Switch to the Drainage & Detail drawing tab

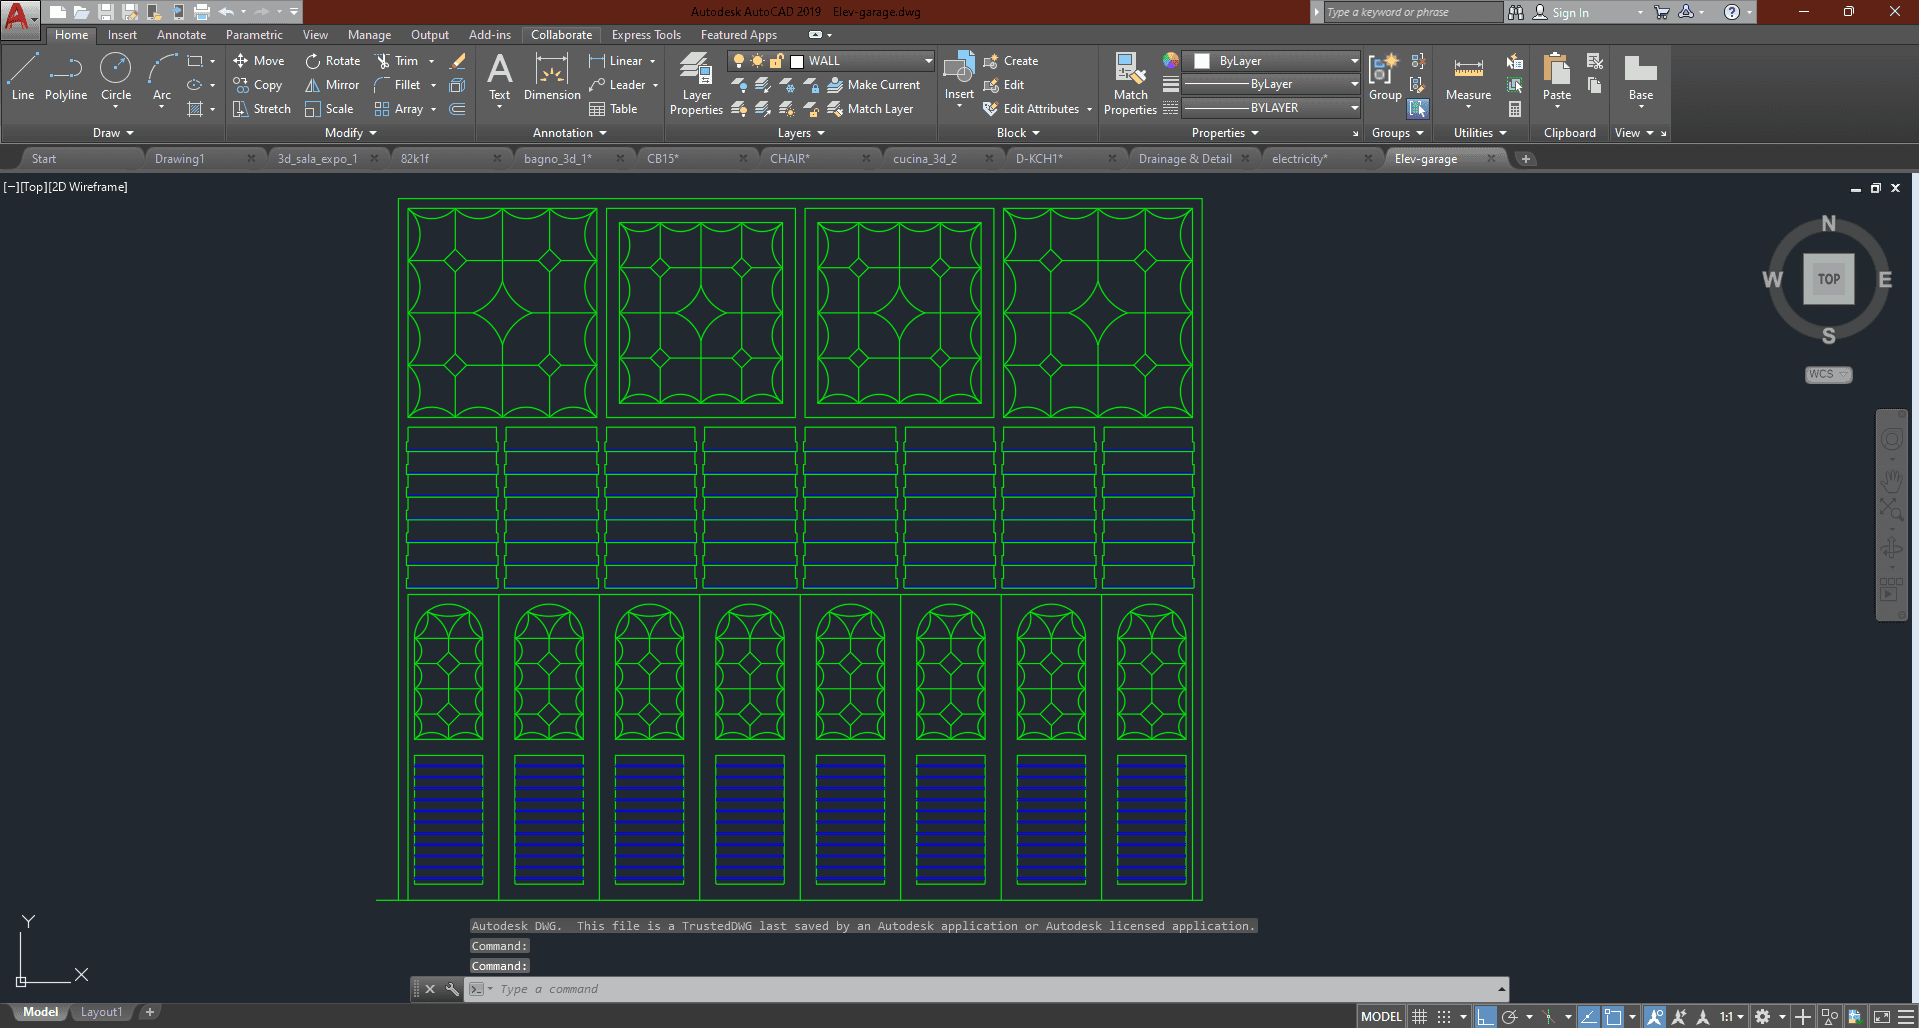(1185, 159)
